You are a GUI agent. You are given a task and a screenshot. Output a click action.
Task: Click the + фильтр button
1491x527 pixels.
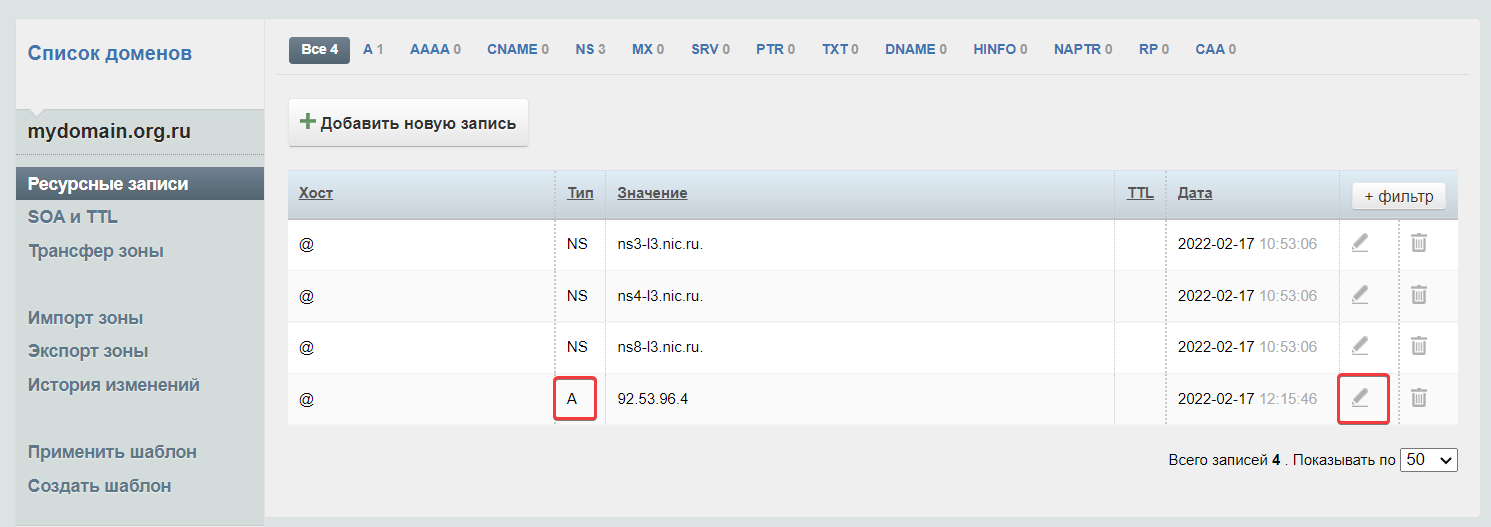(1398, 196)
